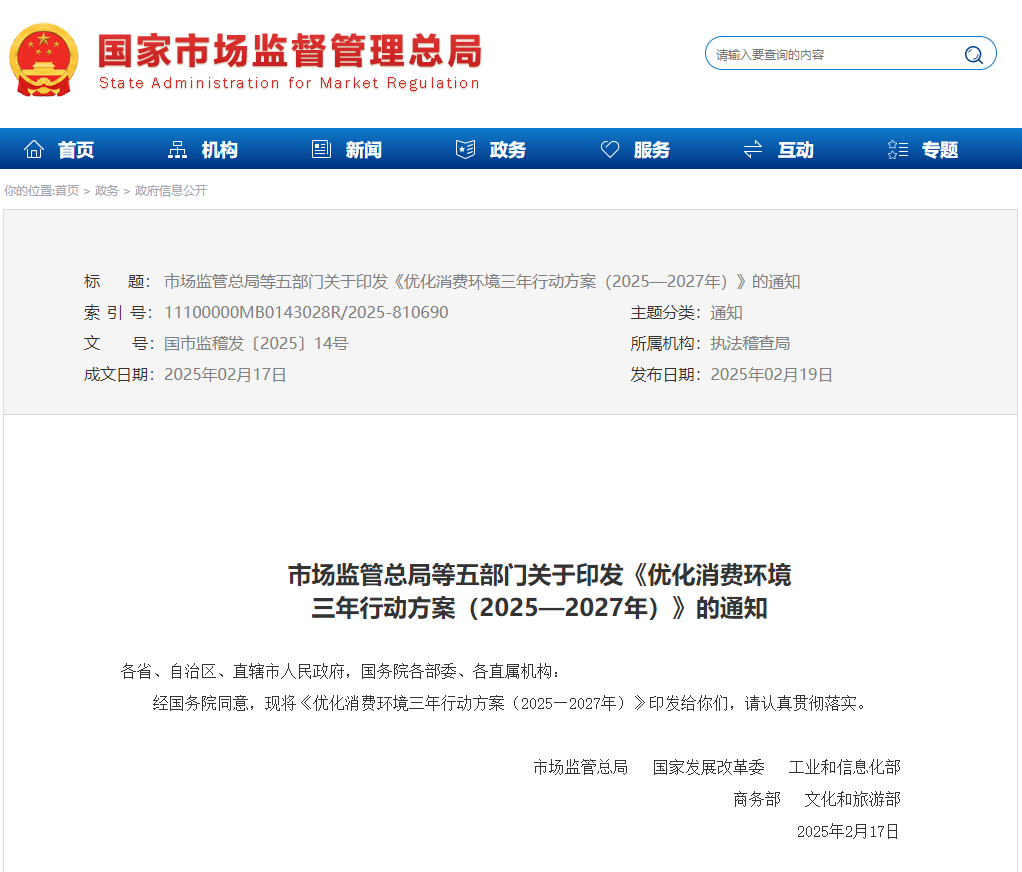The width and height of the screenshot is (1022, 872).
Task: Click the signatory 国家发展改革委
Action: click(x=708, y=767)
